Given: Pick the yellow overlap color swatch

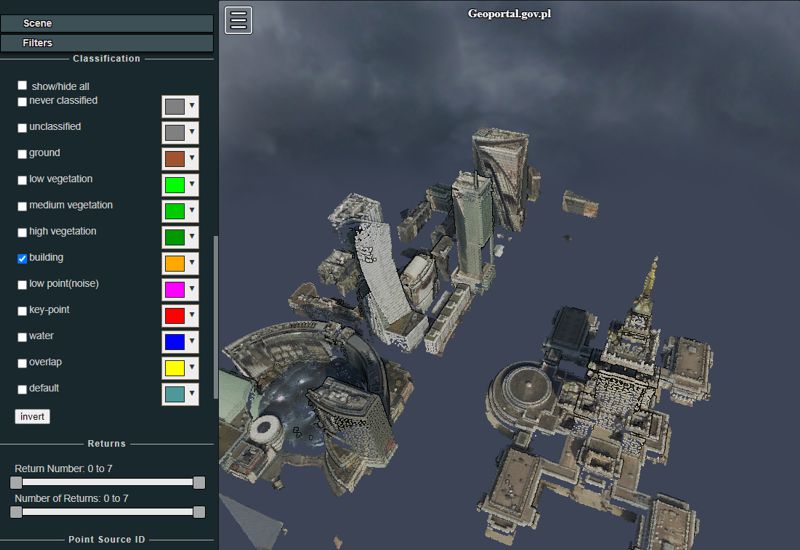Looking at the screenshot, I should (x=175, y=368).
